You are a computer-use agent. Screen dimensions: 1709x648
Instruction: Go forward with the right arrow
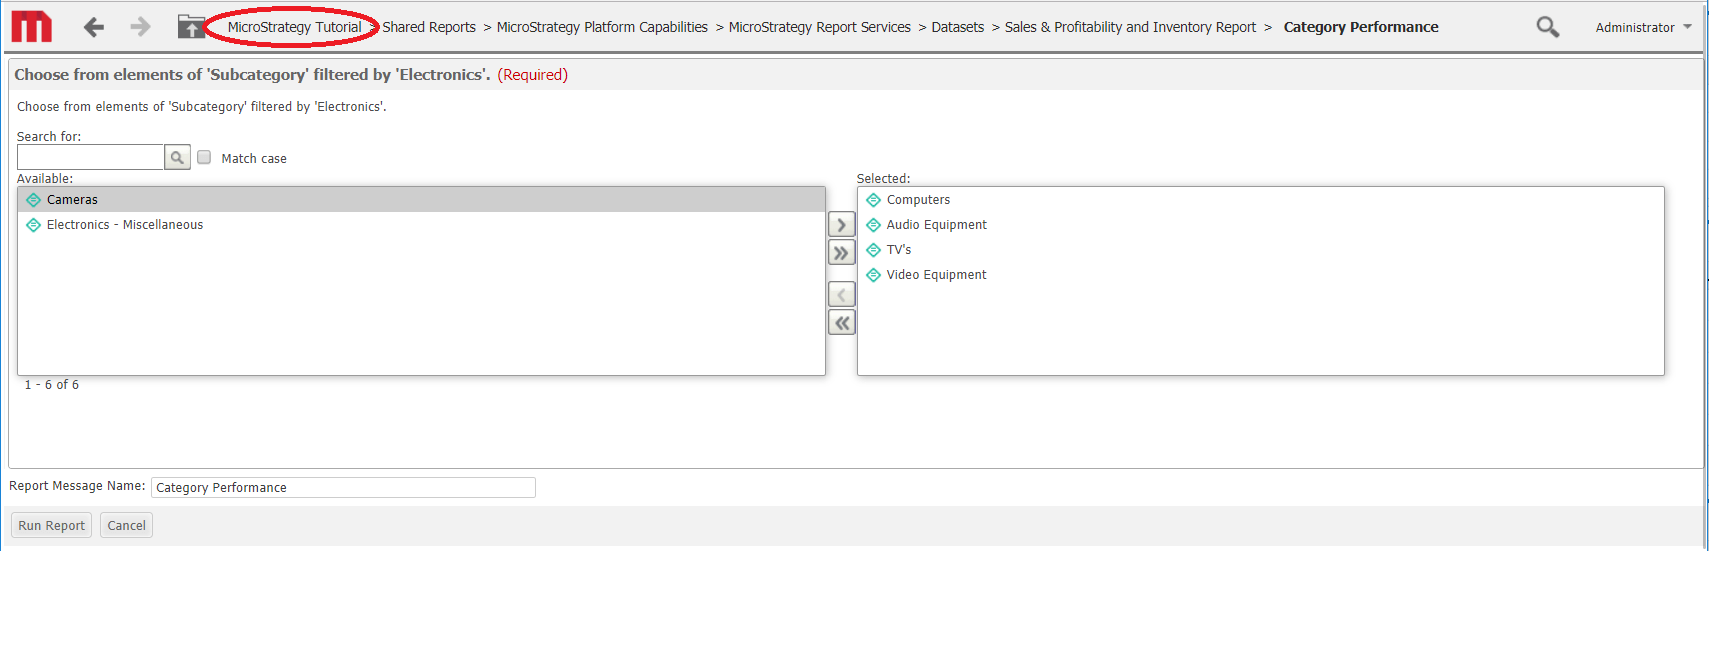coord(141,27)
